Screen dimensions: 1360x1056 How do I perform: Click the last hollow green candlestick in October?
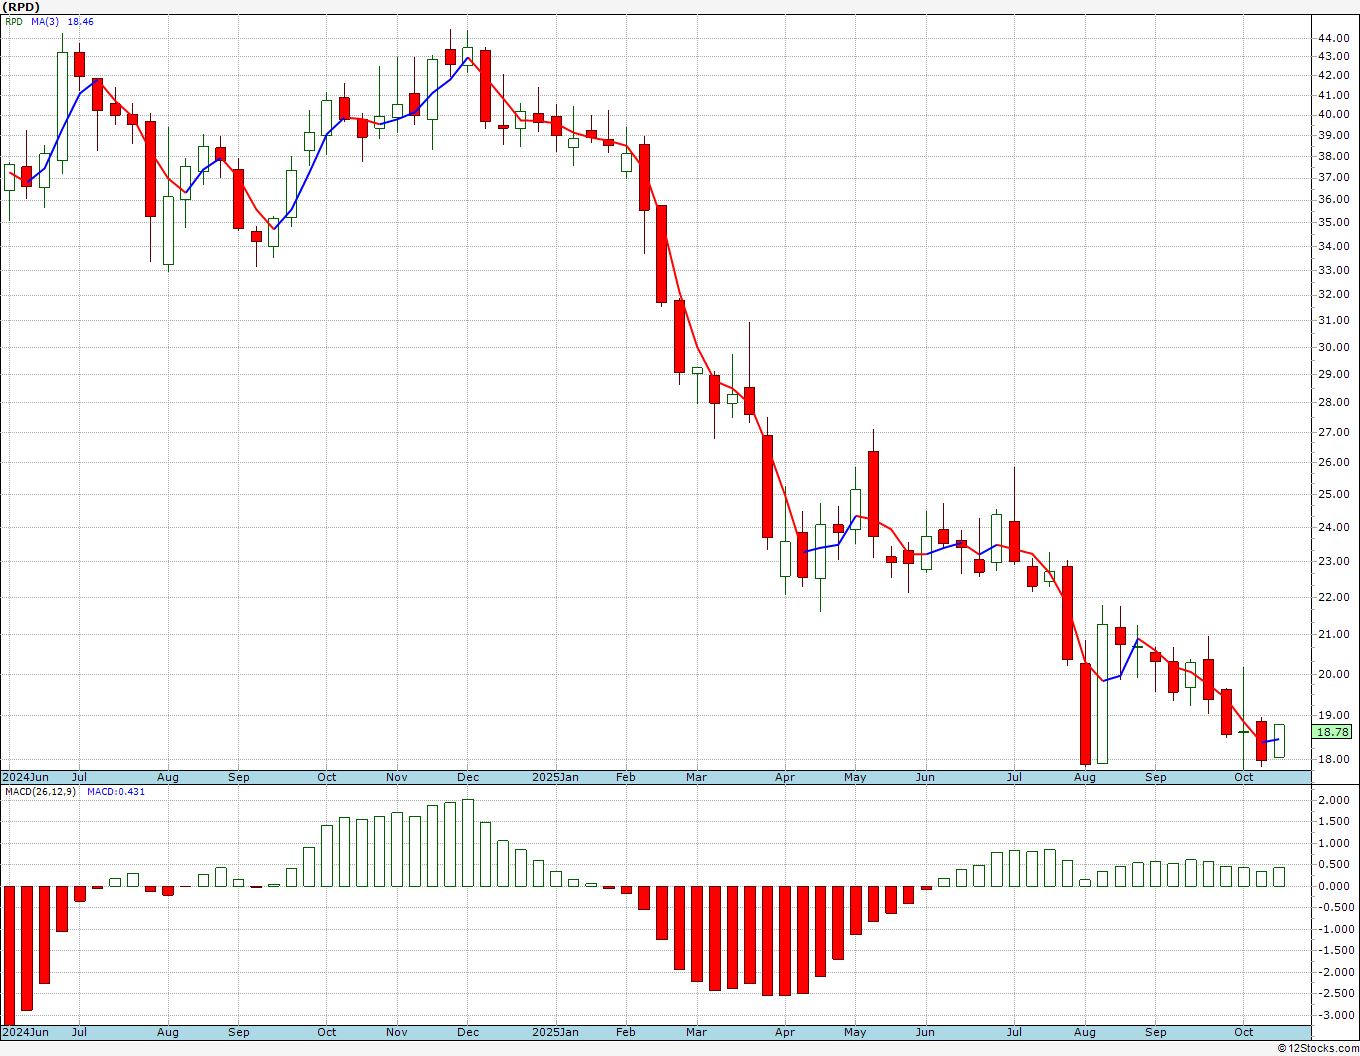click(x=1279, y=741)
